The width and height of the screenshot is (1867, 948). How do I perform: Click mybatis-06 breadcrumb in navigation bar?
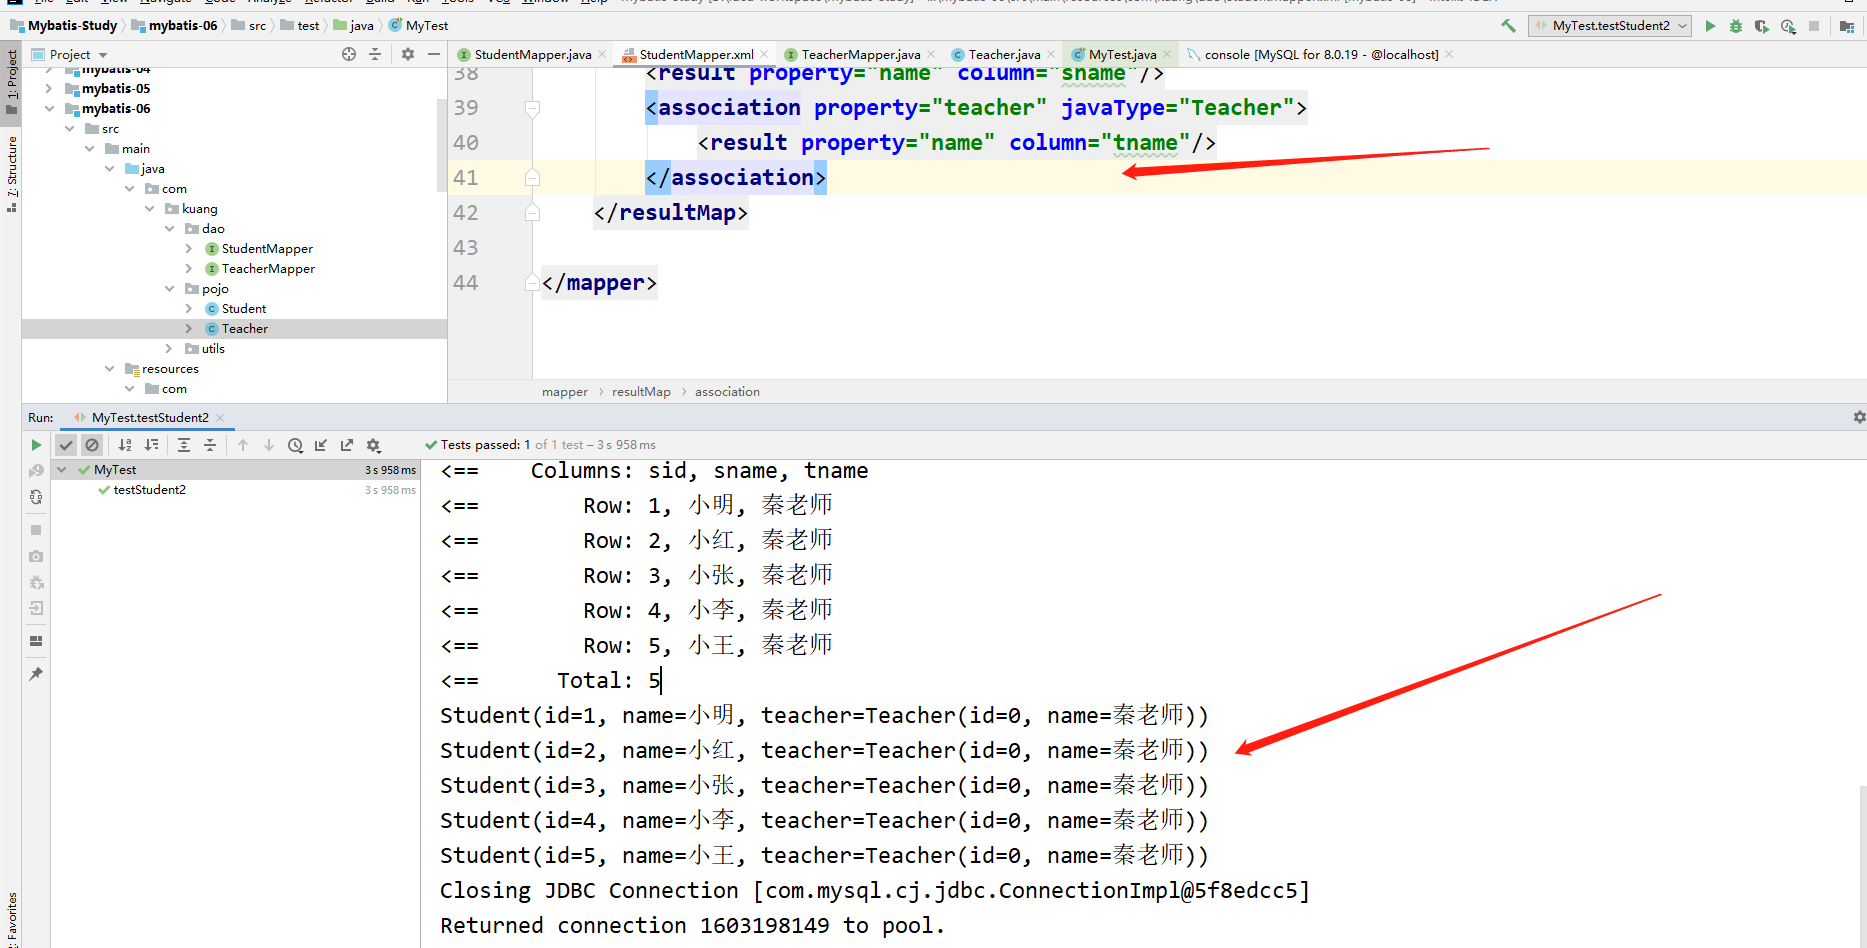pyautogui.click(x=182, y=26)
